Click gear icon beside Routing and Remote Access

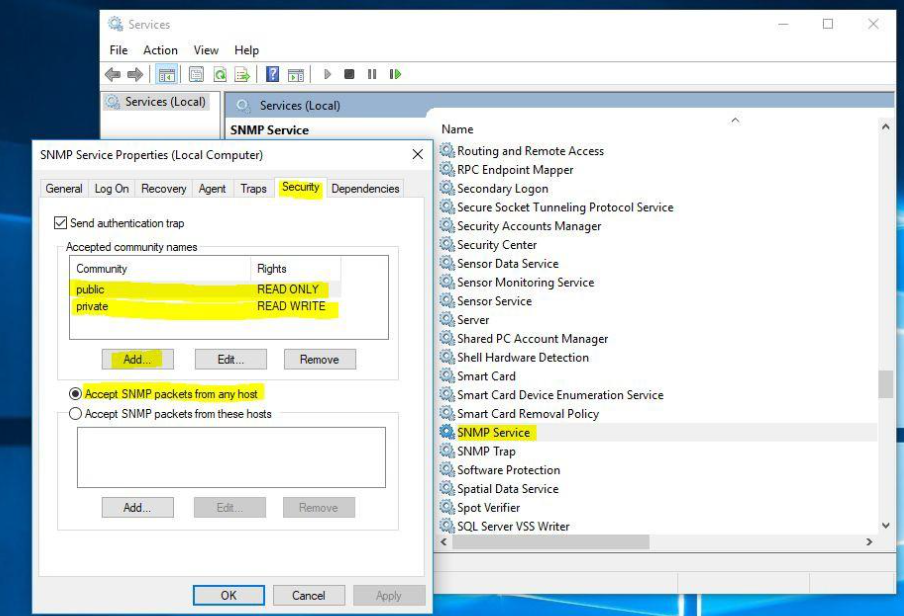[x=447, y=151]
